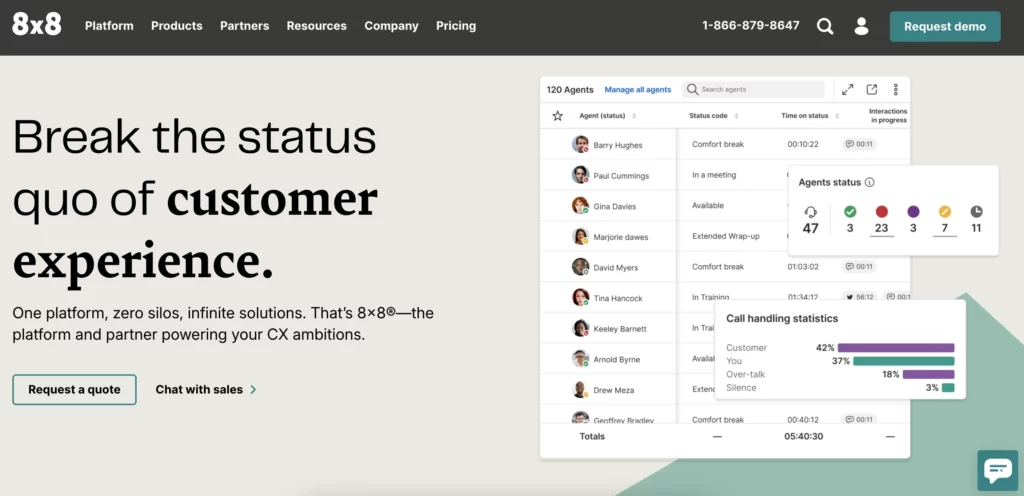Select the red busy status filter
Viewport: 1024px width, 496px height.
click(882, 211)
